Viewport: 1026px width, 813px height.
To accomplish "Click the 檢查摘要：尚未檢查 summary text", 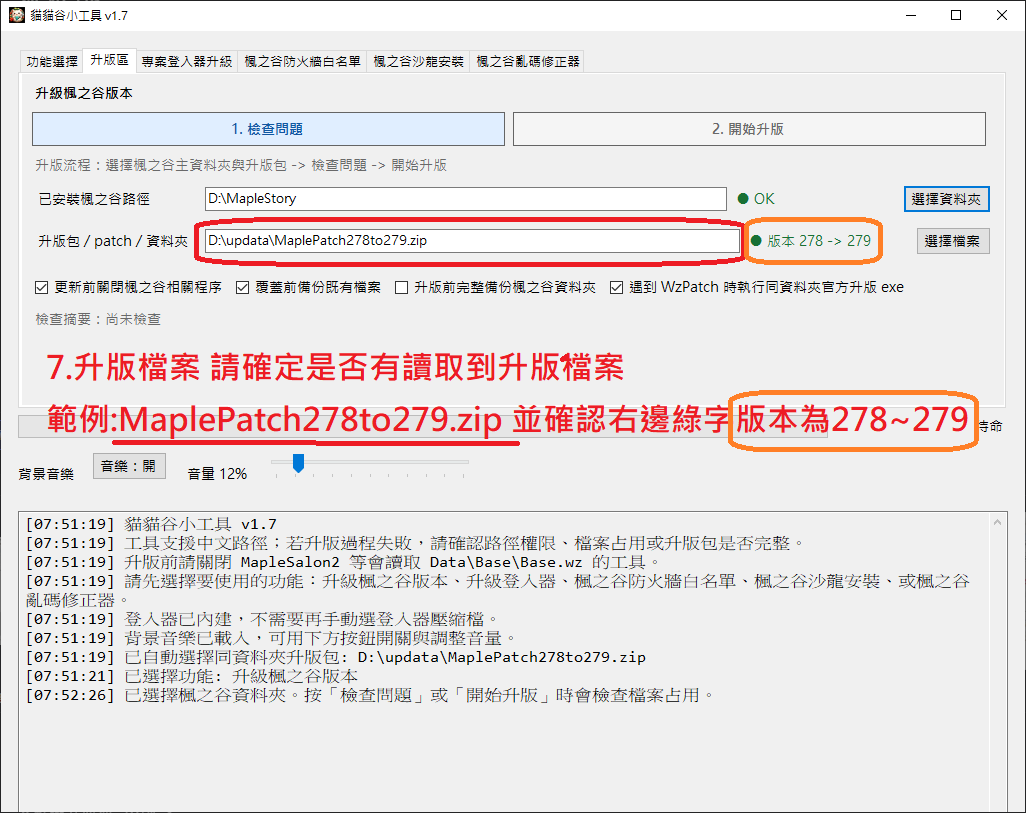I will pos(98,319).
